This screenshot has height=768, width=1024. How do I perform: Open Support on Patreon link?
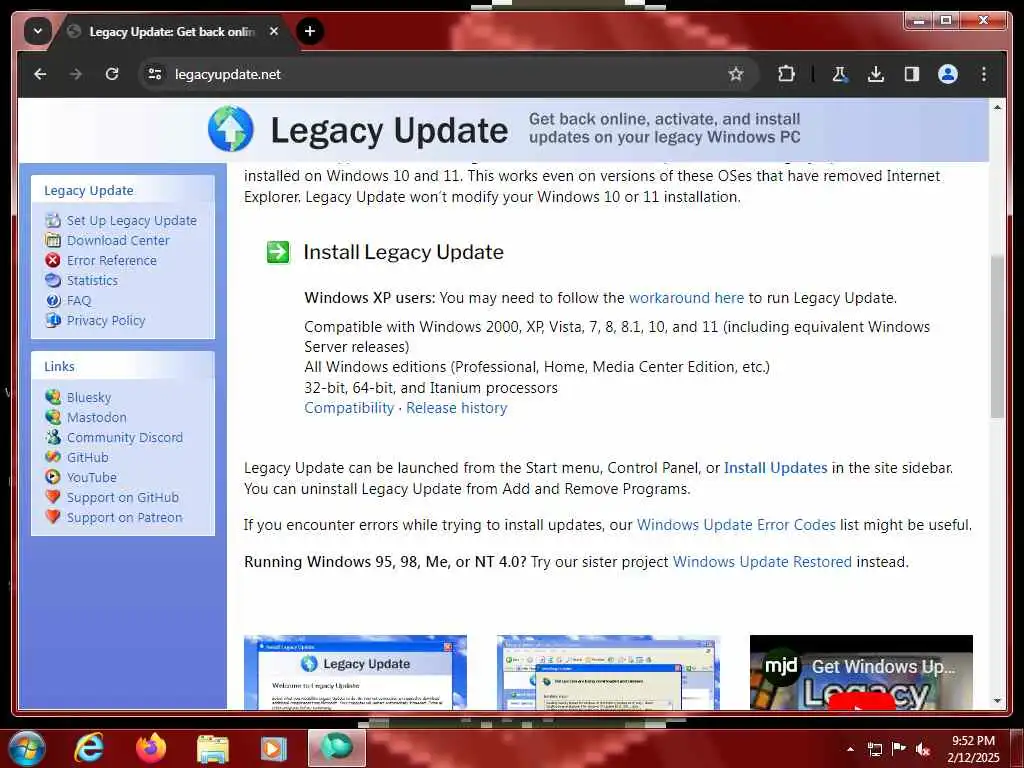click(x=125, y=517)
